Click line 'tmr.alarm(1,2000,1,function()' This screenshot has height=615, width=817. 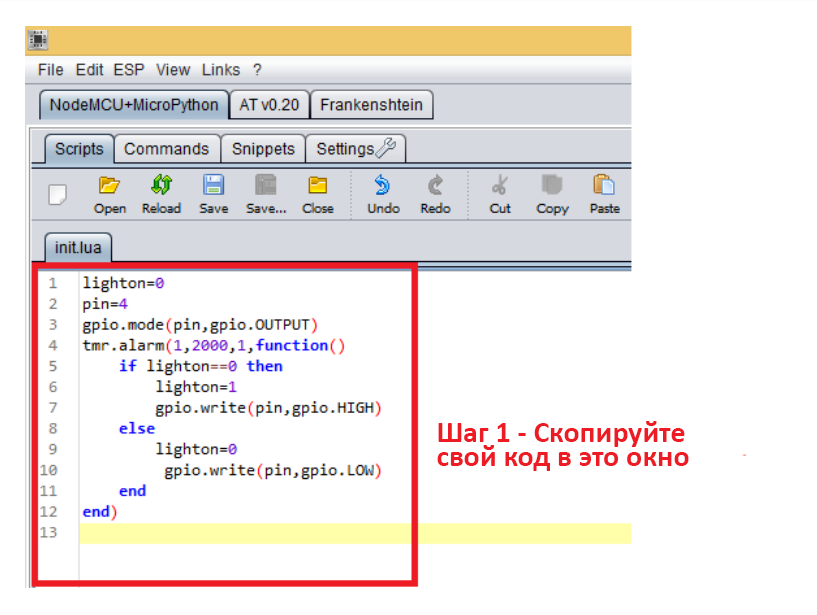[214, 346]
